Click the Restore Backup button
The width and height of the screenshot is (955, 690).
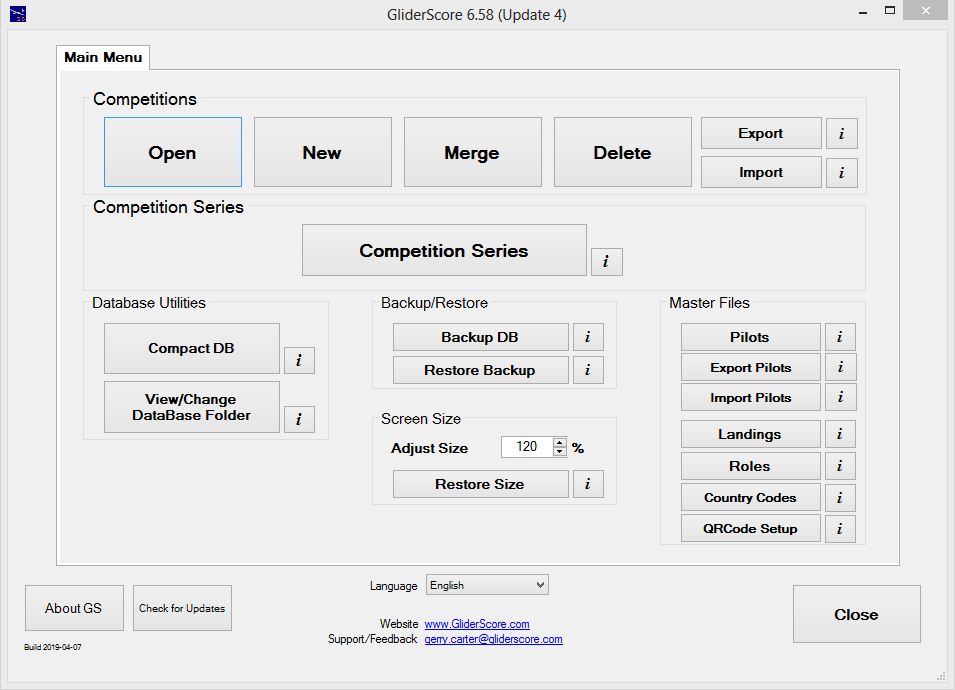tap(481, 370)
